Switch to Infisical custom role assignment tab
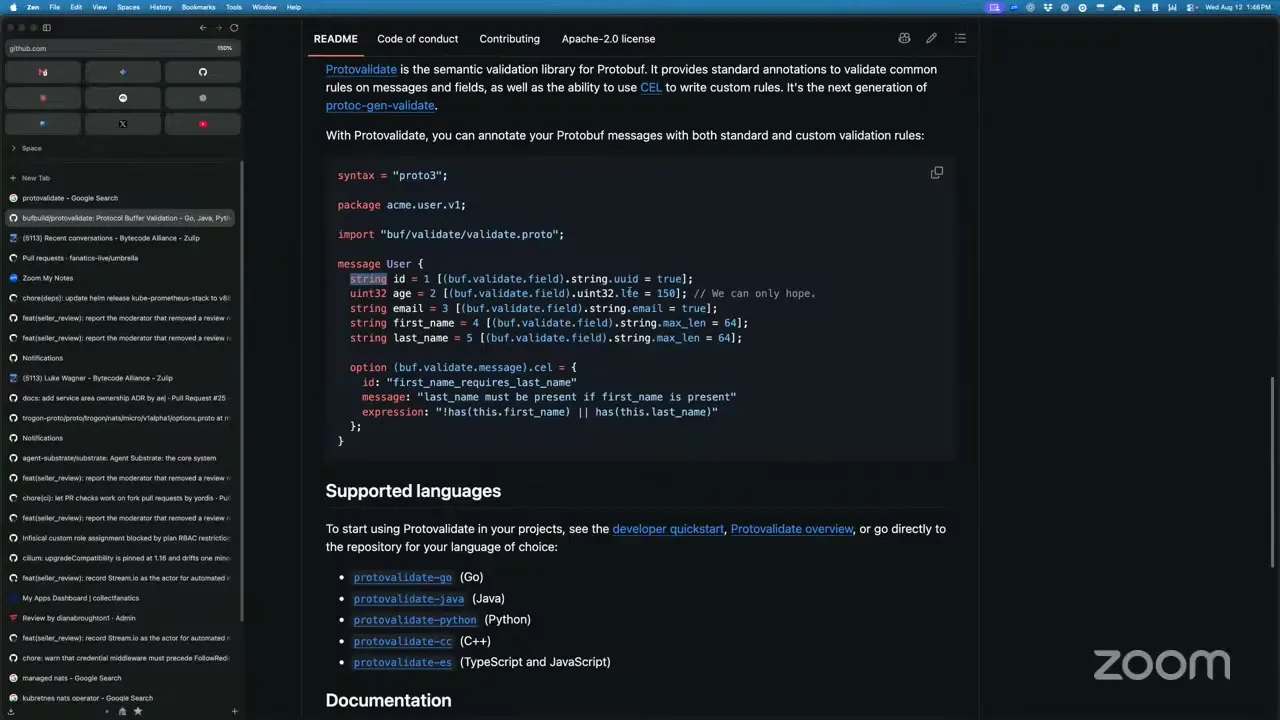Image resolution: width=1280 pixels, height=720 pixels. tap(120, 538)
